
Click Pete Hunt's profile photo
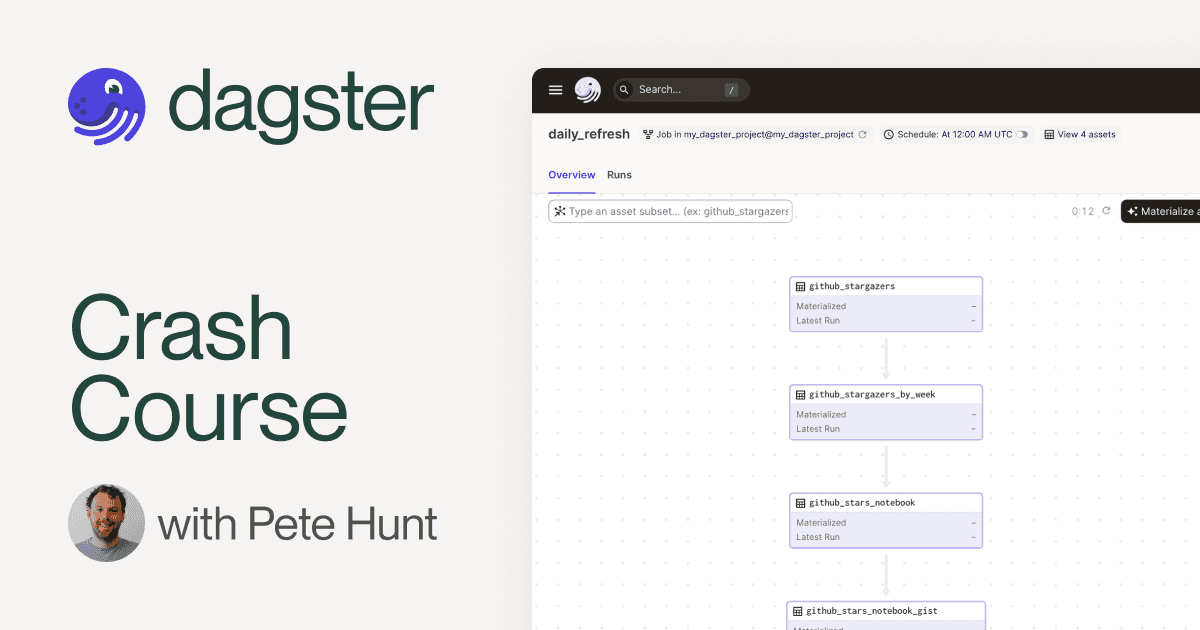tap(106, 523)
